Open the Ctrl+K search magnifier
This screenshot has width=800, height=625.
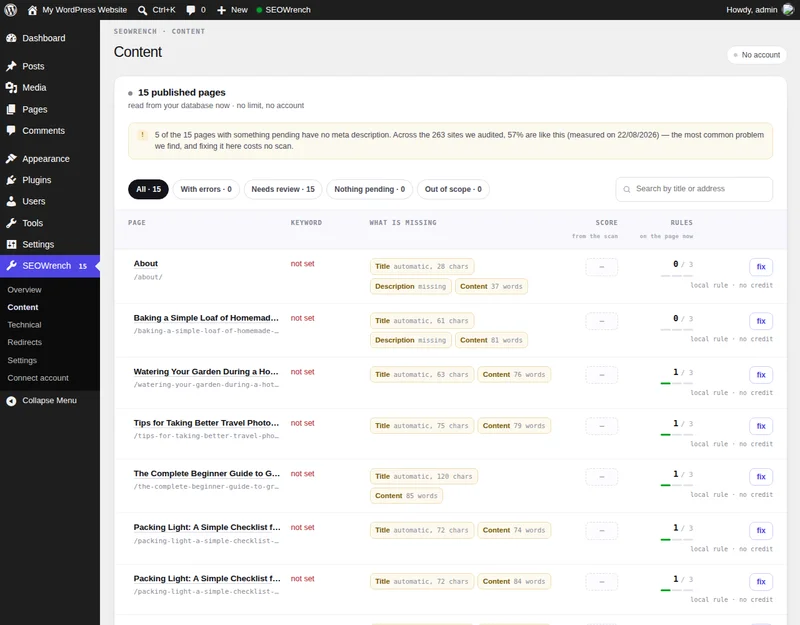(143, 10)
